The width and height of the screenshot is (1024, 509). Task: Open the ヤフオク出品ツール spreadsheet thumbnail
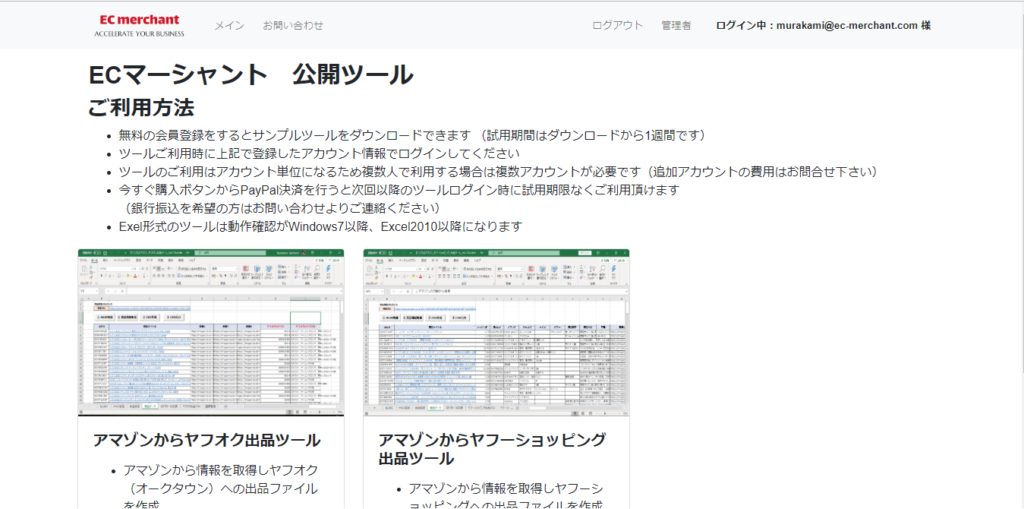click(210, 332)
